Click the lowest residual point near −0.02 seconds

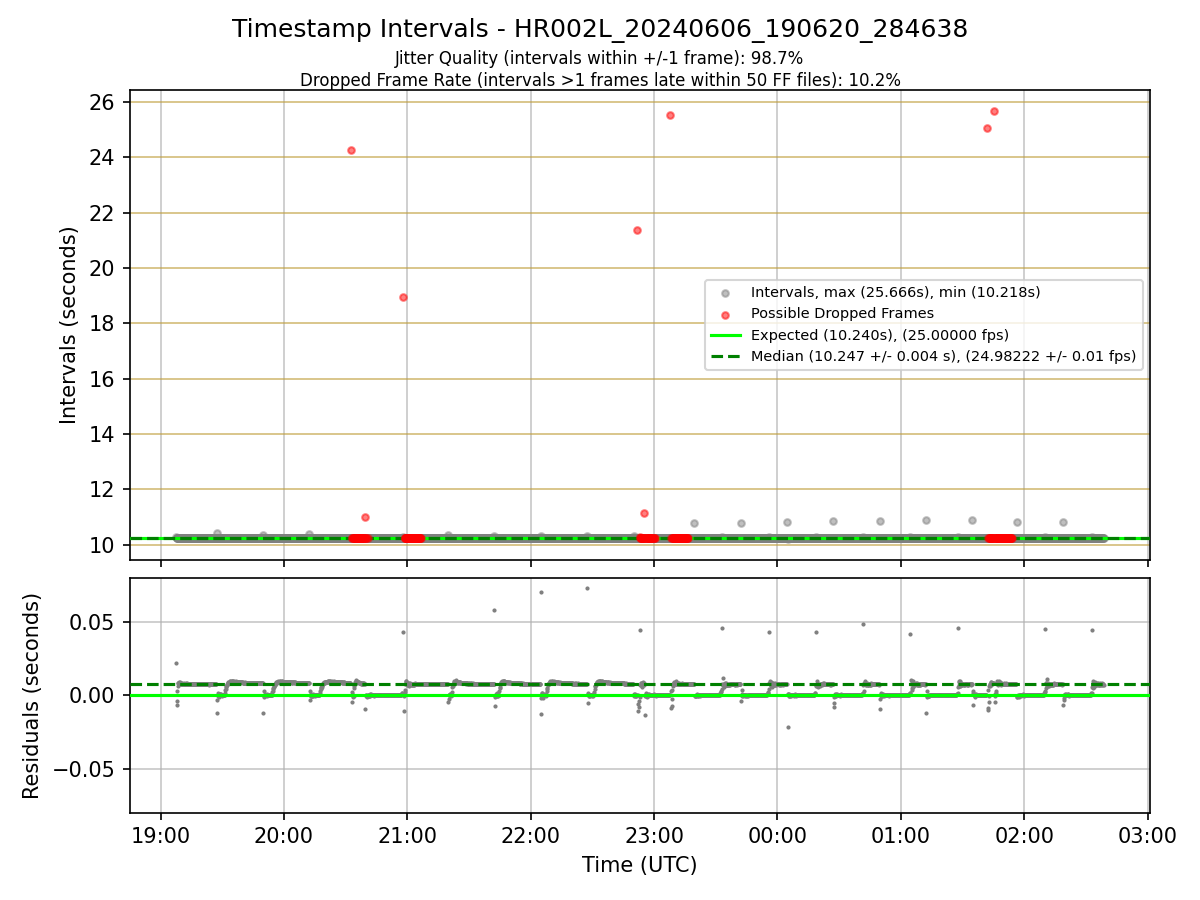pos(788,727)
